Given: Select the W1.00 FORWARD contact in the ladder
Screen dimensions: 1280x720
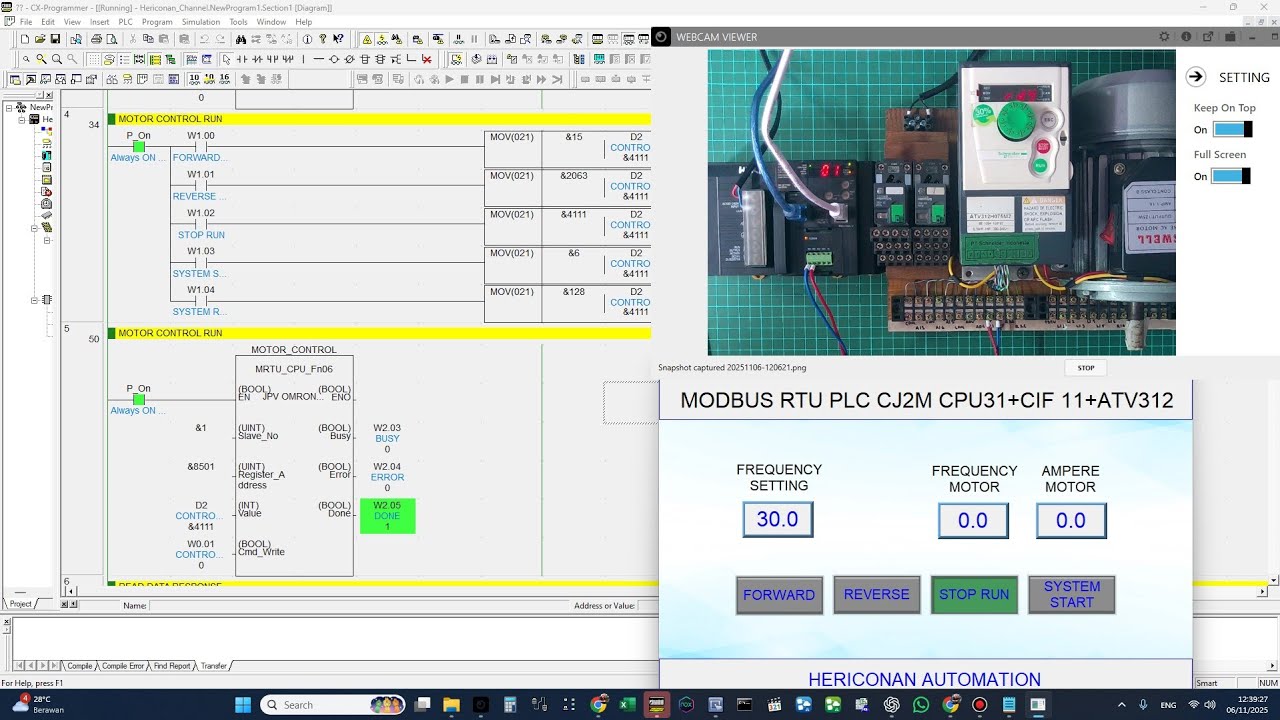Looking at the screenshot, I should 200,146.
